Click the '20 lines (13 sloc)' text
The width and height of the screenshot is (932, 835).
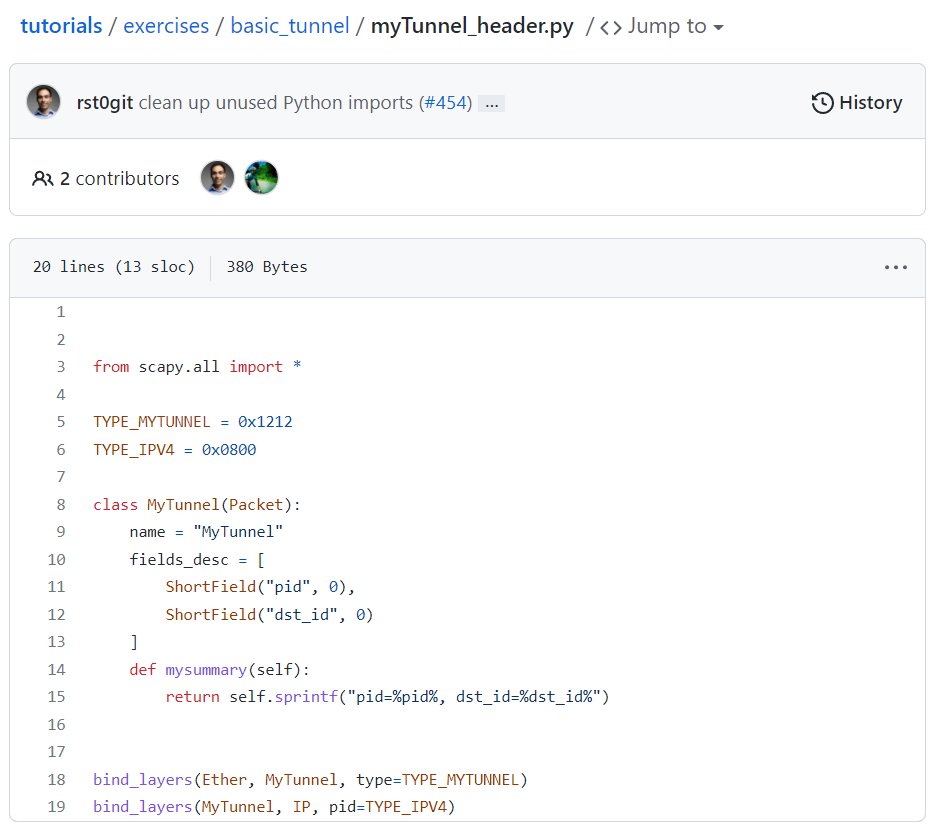click(x=114, y=267)
